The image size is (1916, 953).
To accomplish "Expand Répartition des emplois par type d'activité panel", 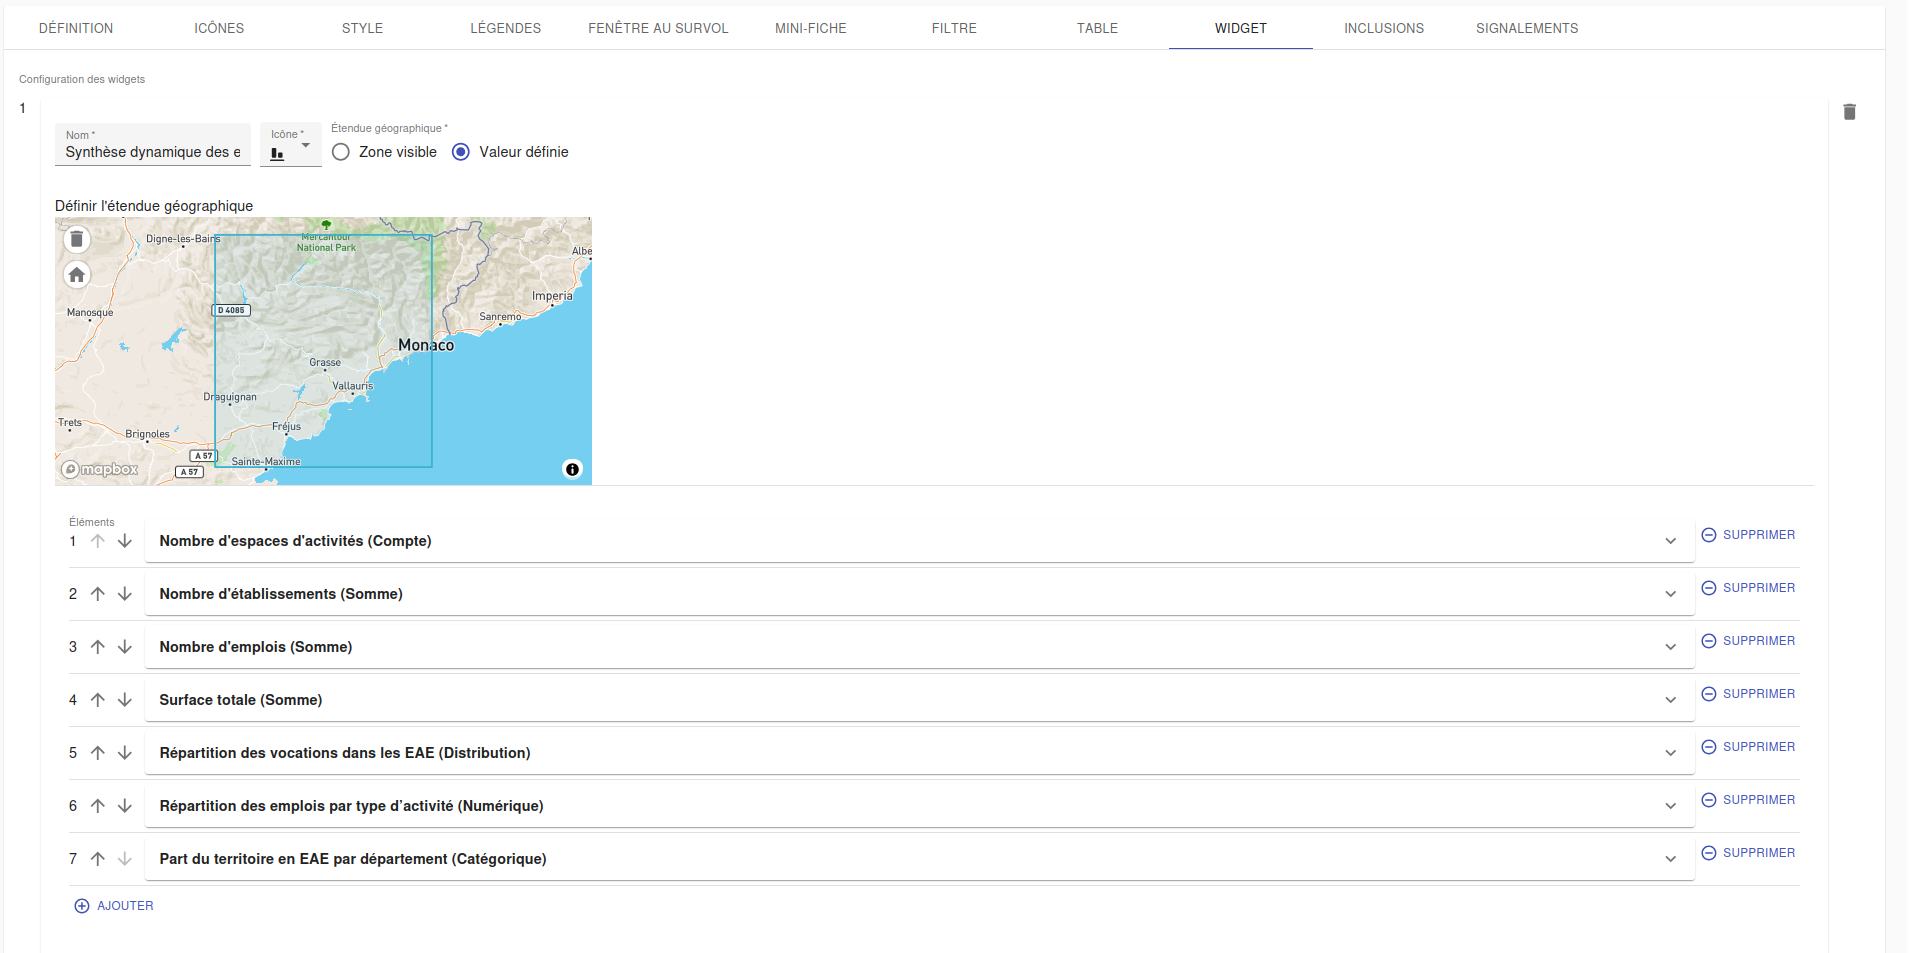I will (x=920, y=806).
